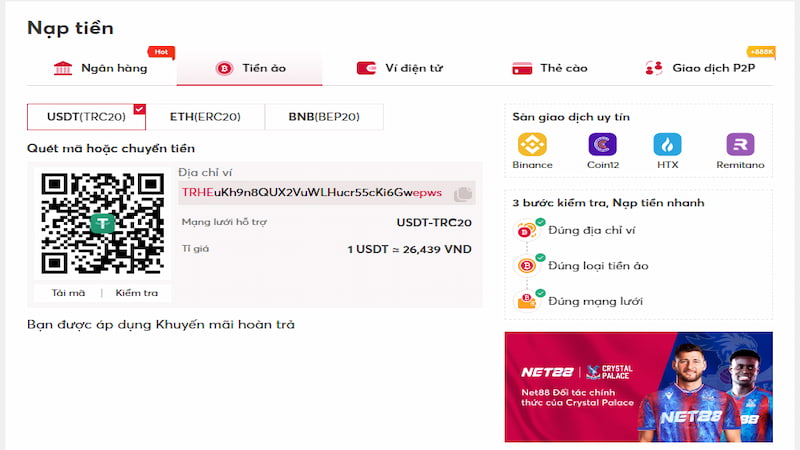The image size is (800, 450).
Task: Click the QR code image
Action: pos(103,223)
